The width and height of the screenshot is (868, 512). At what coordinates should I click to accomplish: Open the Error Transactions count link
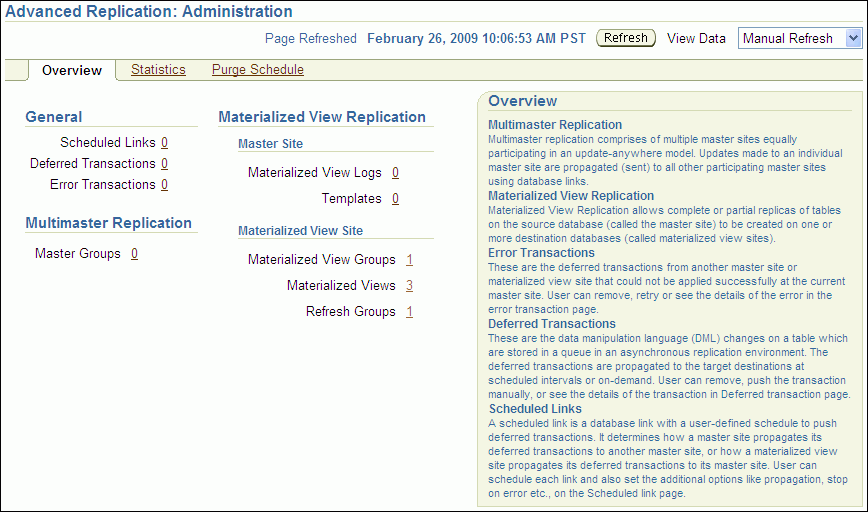164,185
